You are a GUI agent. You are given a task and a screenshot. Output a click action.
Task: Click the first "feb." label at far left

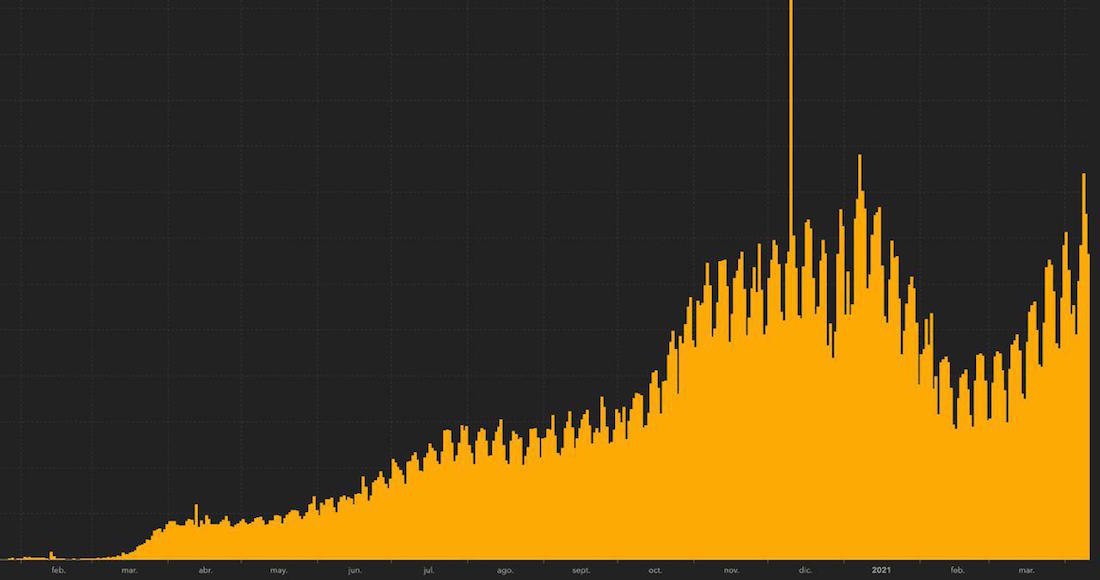click(58, 570)
